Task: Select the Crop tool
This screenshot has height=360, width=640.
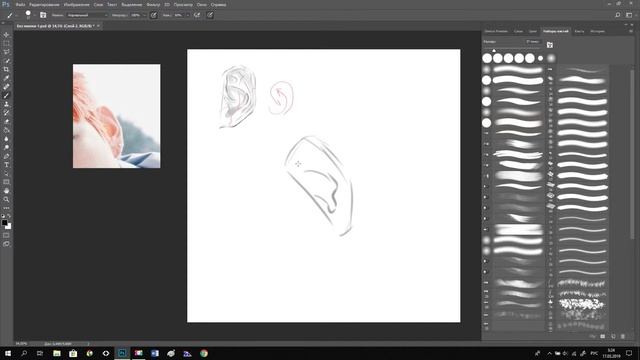Action: point(6,69)
